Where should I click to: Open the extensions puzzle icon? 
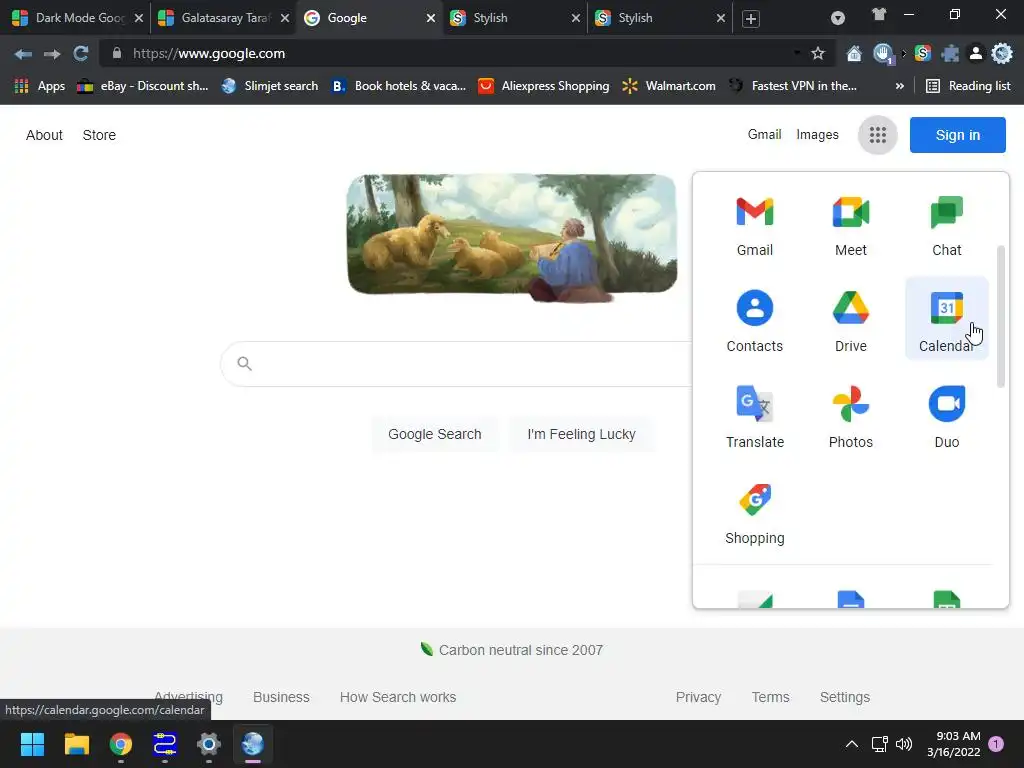click(950, 54)
